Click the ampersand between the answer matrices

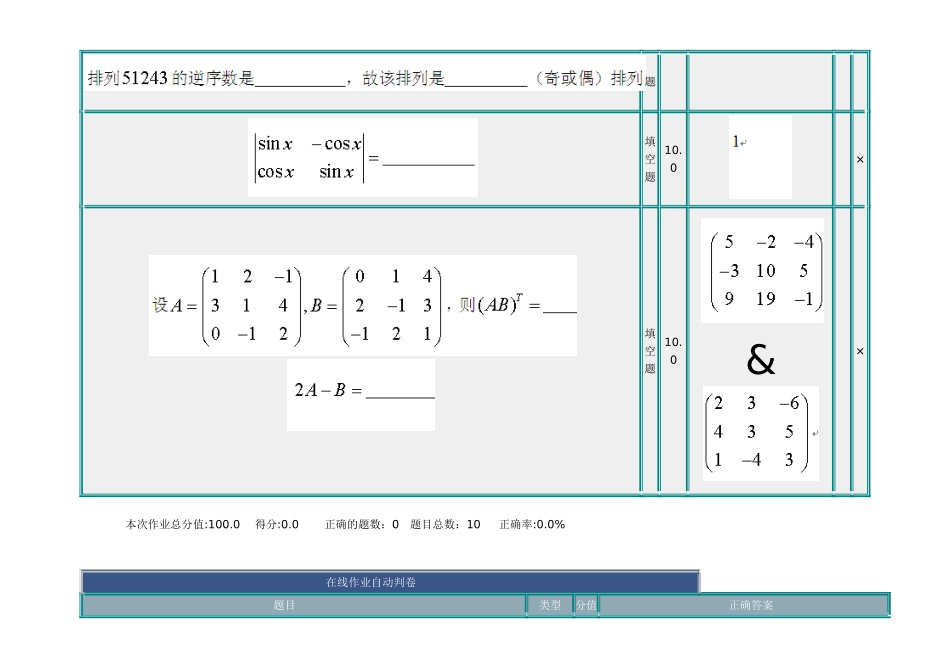tap(760, 359)
